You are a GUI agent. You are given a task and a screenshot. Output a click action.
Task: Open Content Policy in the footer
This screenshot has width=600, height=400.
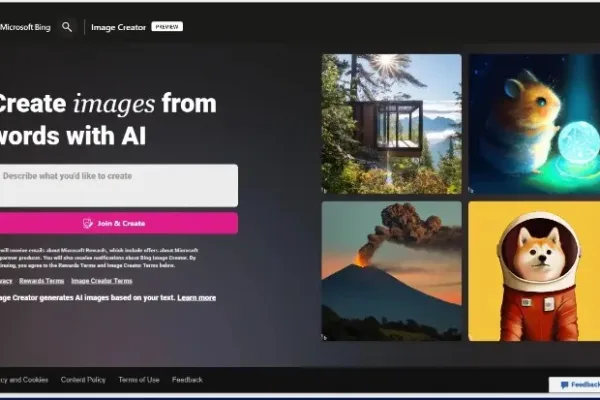coord(83,380)
